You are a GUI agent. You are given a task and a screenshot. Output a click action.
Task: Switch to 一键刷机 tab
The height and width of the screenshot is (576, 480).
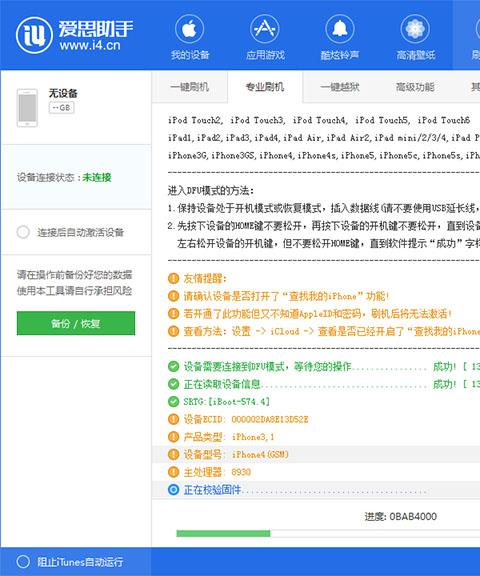(x=190, y=87)
